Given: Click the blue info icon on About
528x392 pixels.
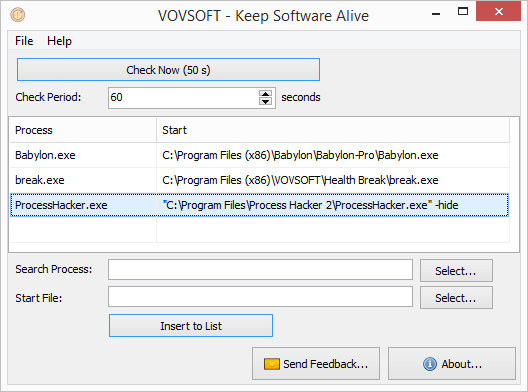Looking at the screenshot, I should pos(430,364).
